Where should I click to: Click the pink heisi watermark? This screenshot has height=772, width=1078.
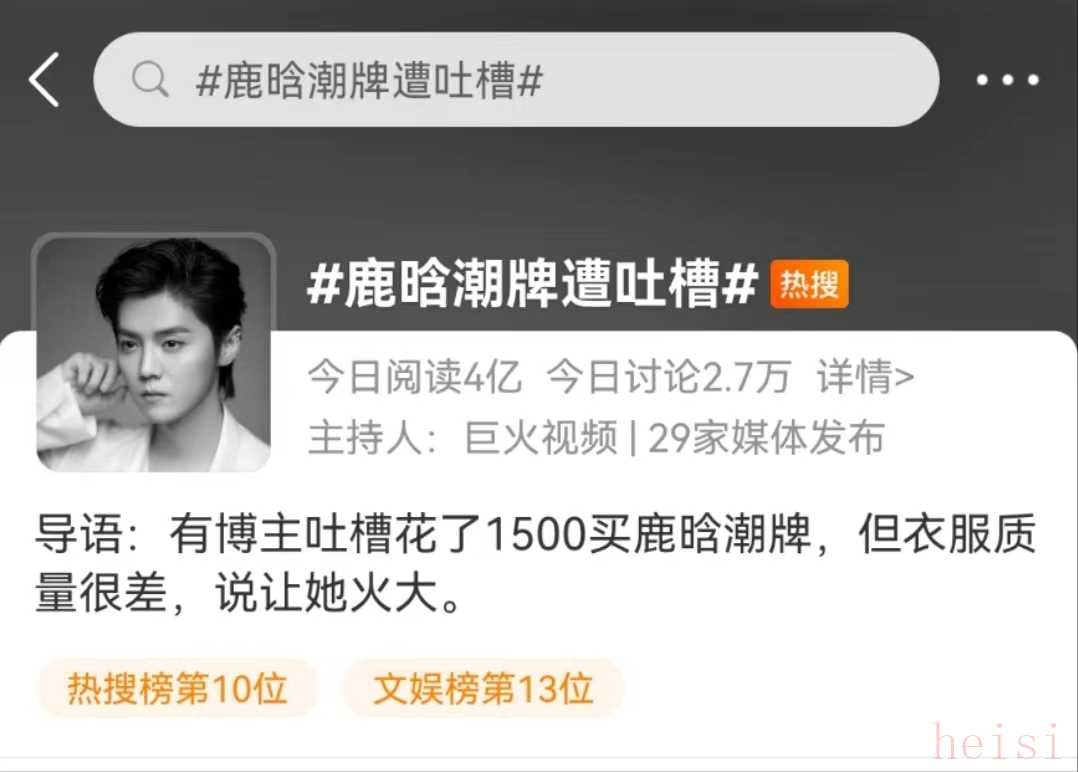coord(998,742)
